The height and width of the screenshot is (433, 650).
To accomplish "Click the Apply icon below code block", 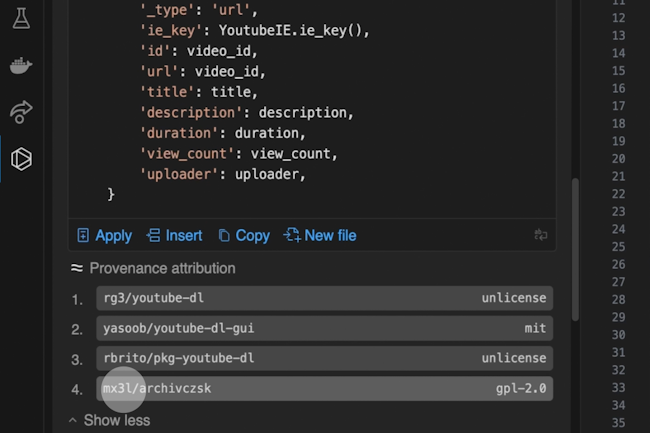I will point(84,236).
